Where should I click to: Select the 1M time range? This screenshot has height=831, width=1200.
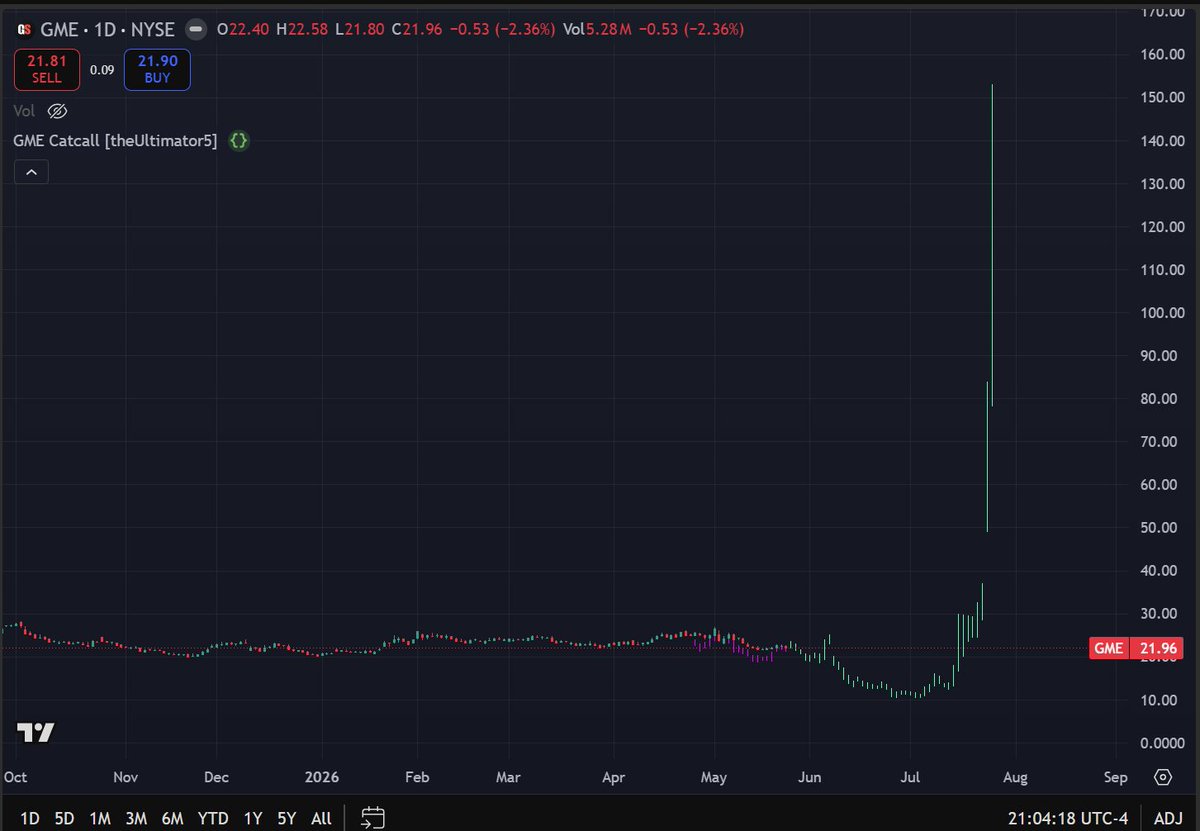point(100,818)
